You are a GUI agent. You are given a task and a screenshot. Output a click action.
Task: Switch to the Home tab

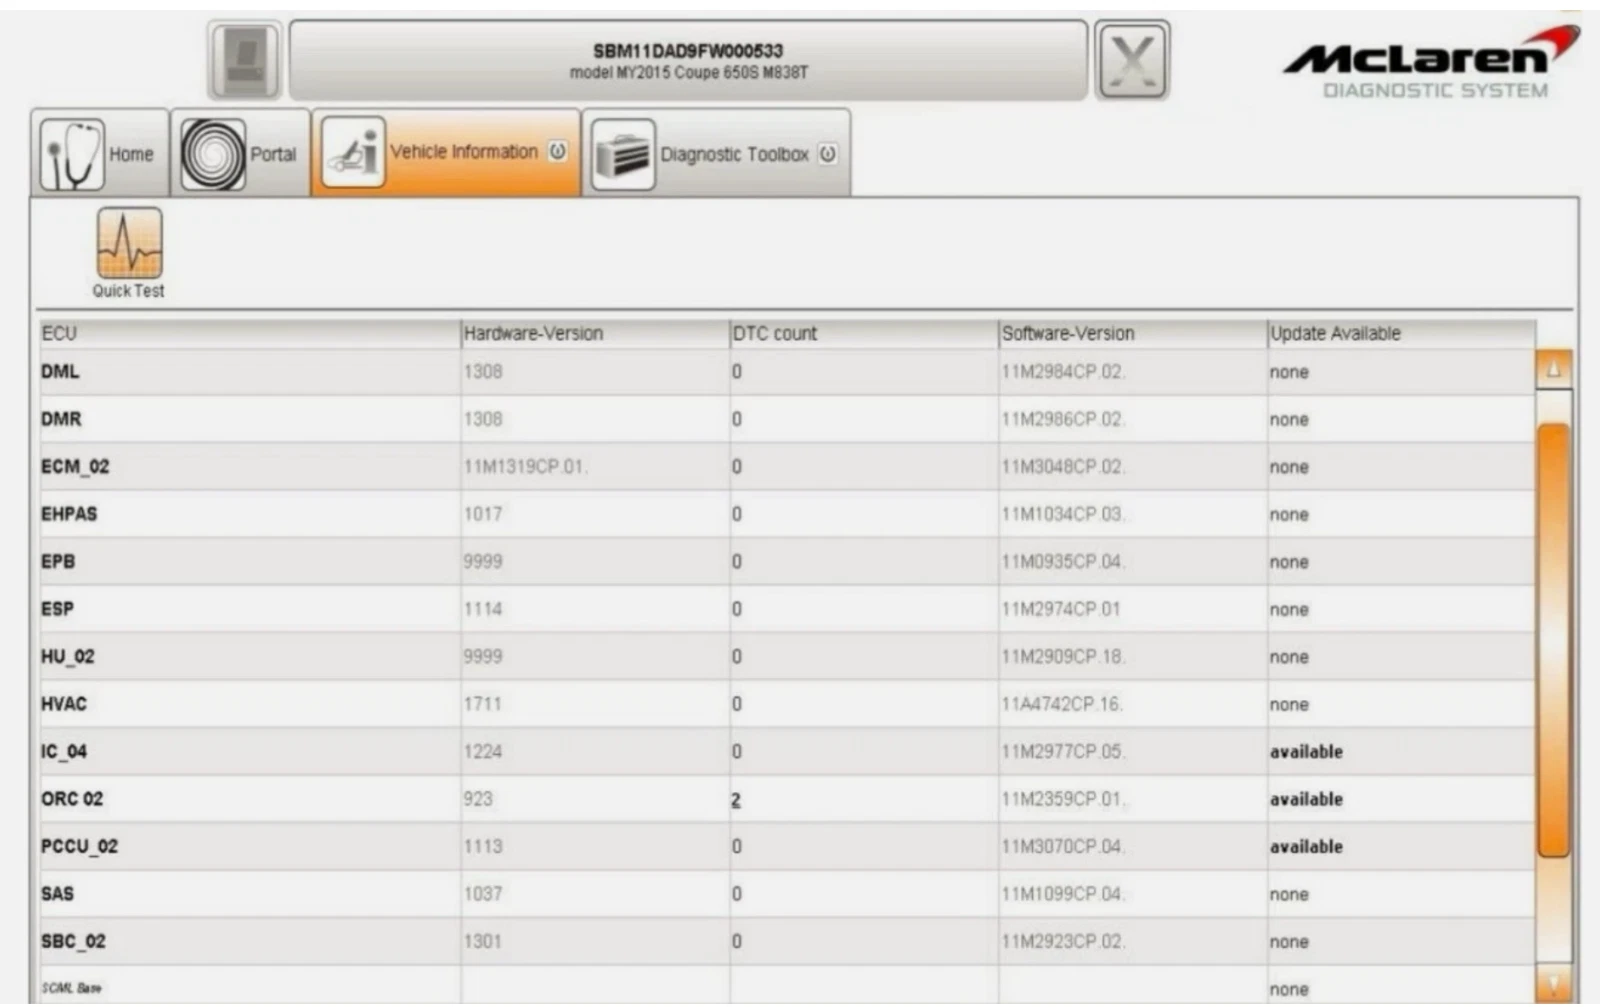(100, 153)
